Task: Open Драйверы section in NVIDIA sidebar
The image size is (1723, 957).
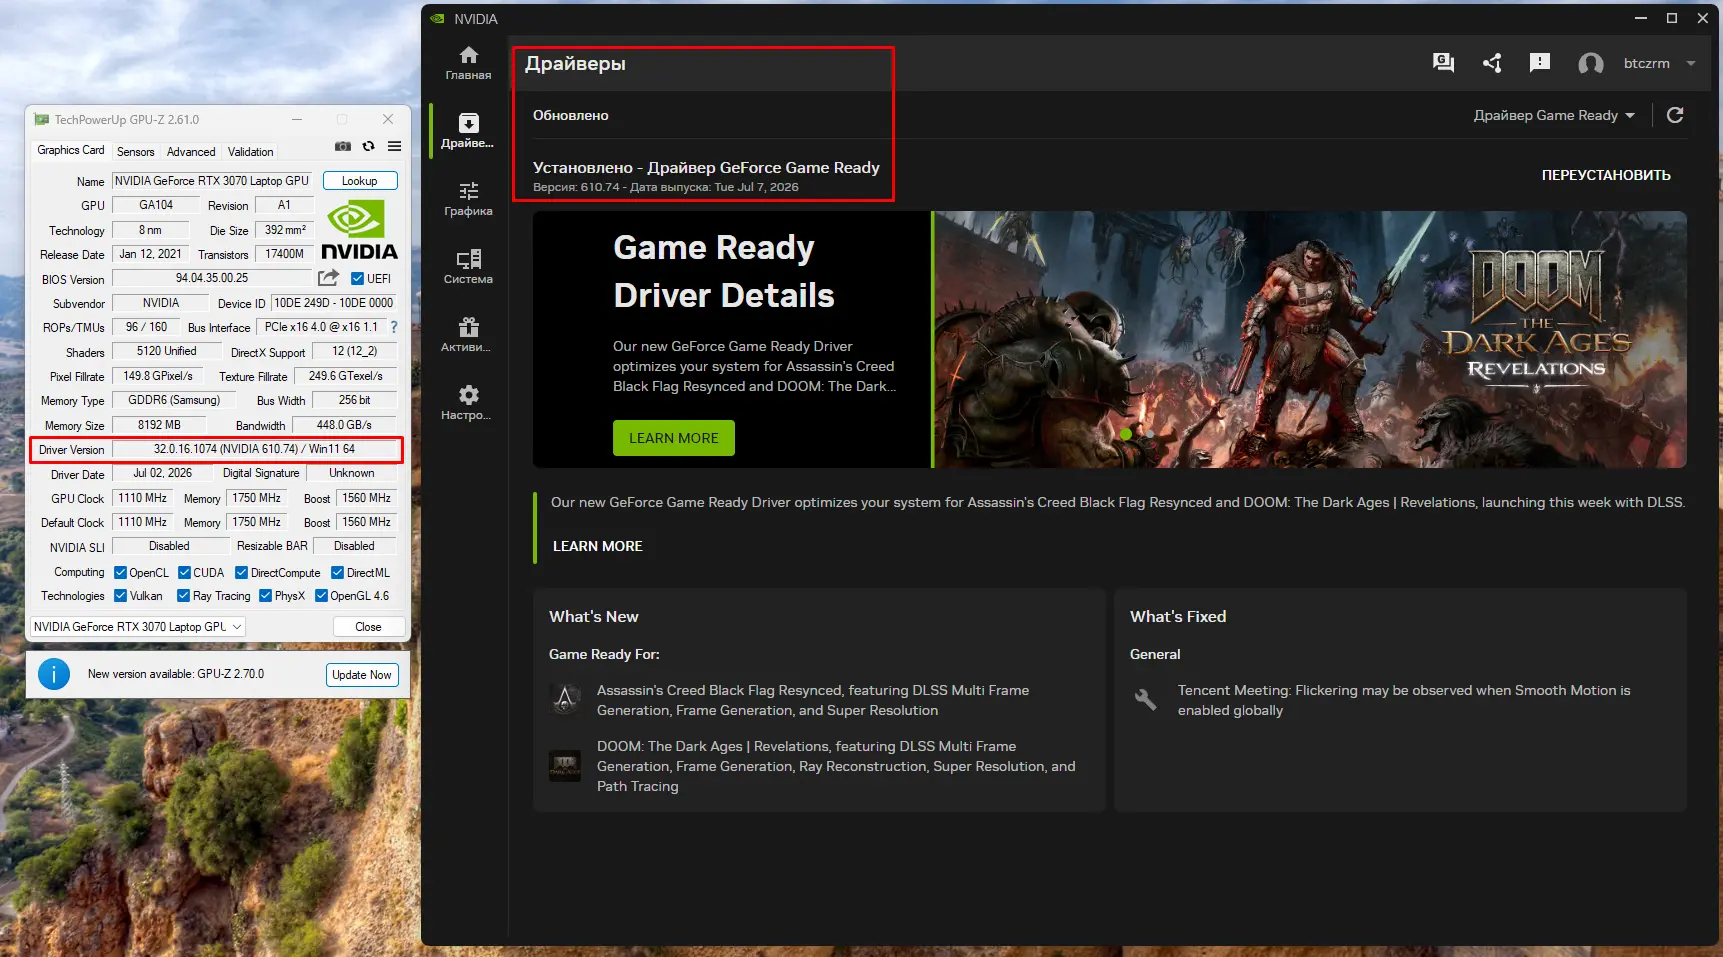Action: point(468,130)
